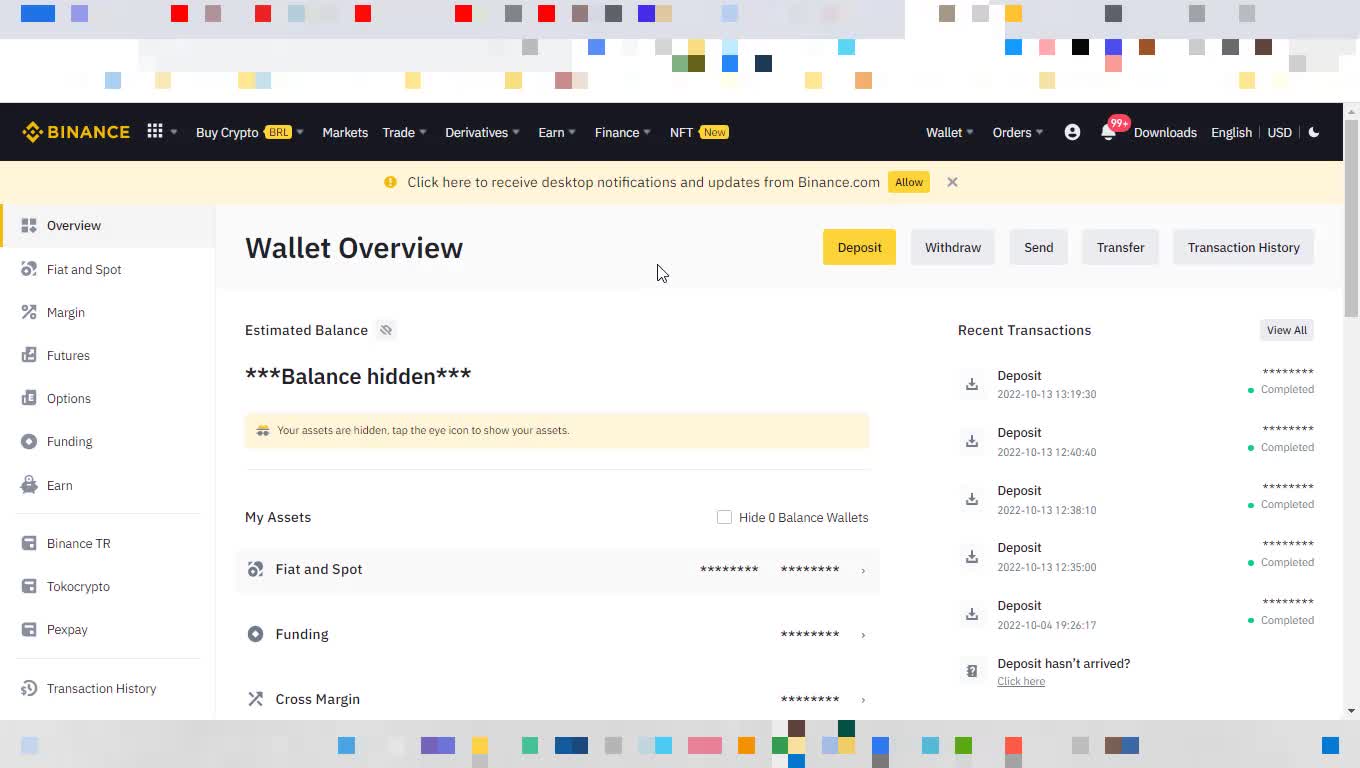This screenshot has width=1360, height=768.
Task: Change currency from USD
Action: 1280,132
